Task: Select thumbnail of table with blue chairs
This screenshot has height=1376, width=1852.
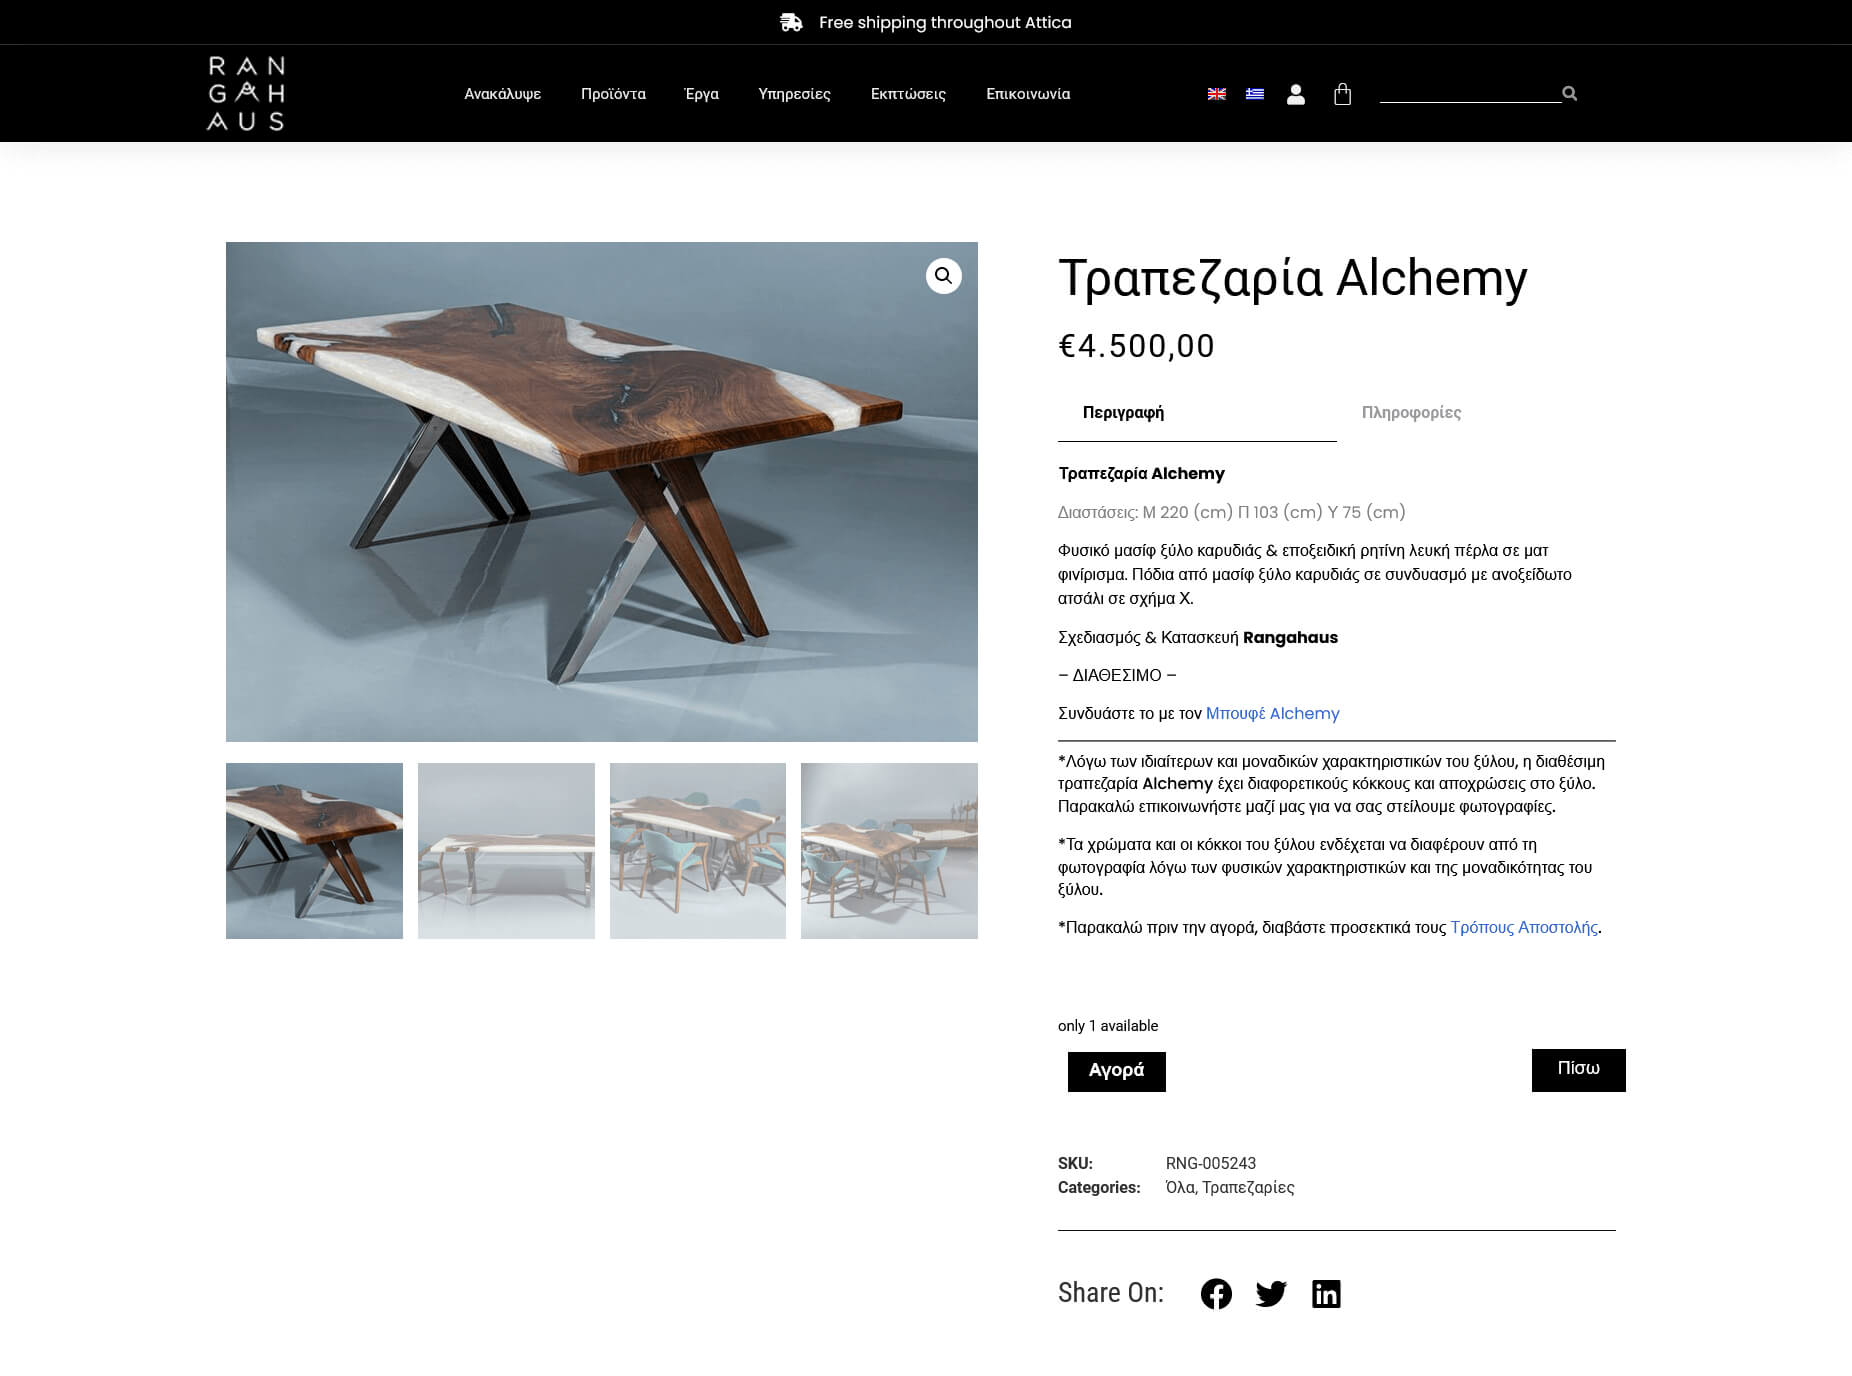Action: (x=697, y=851)
